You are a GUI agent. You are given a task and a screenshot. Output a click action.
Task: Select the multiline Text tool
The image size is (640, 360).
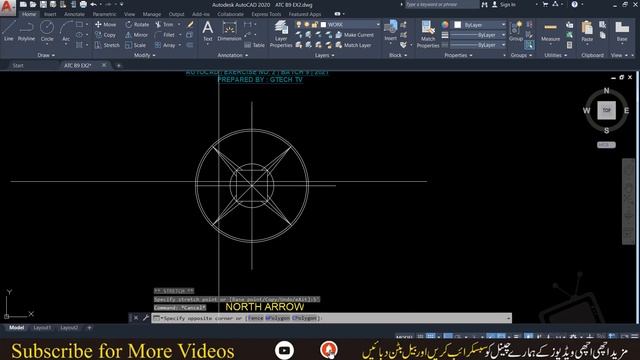pos(208,31)
